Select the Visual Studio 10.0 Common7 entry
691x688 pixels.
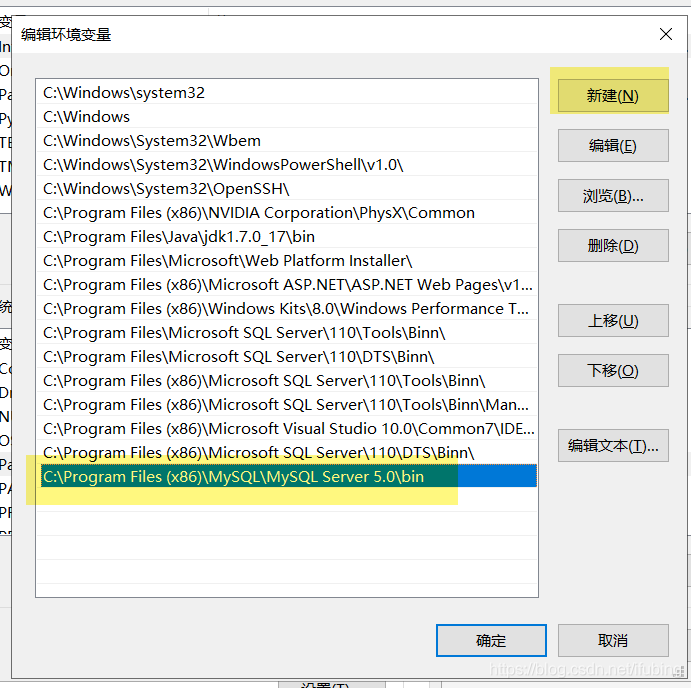pyautogui.click(x=287, y=428)
